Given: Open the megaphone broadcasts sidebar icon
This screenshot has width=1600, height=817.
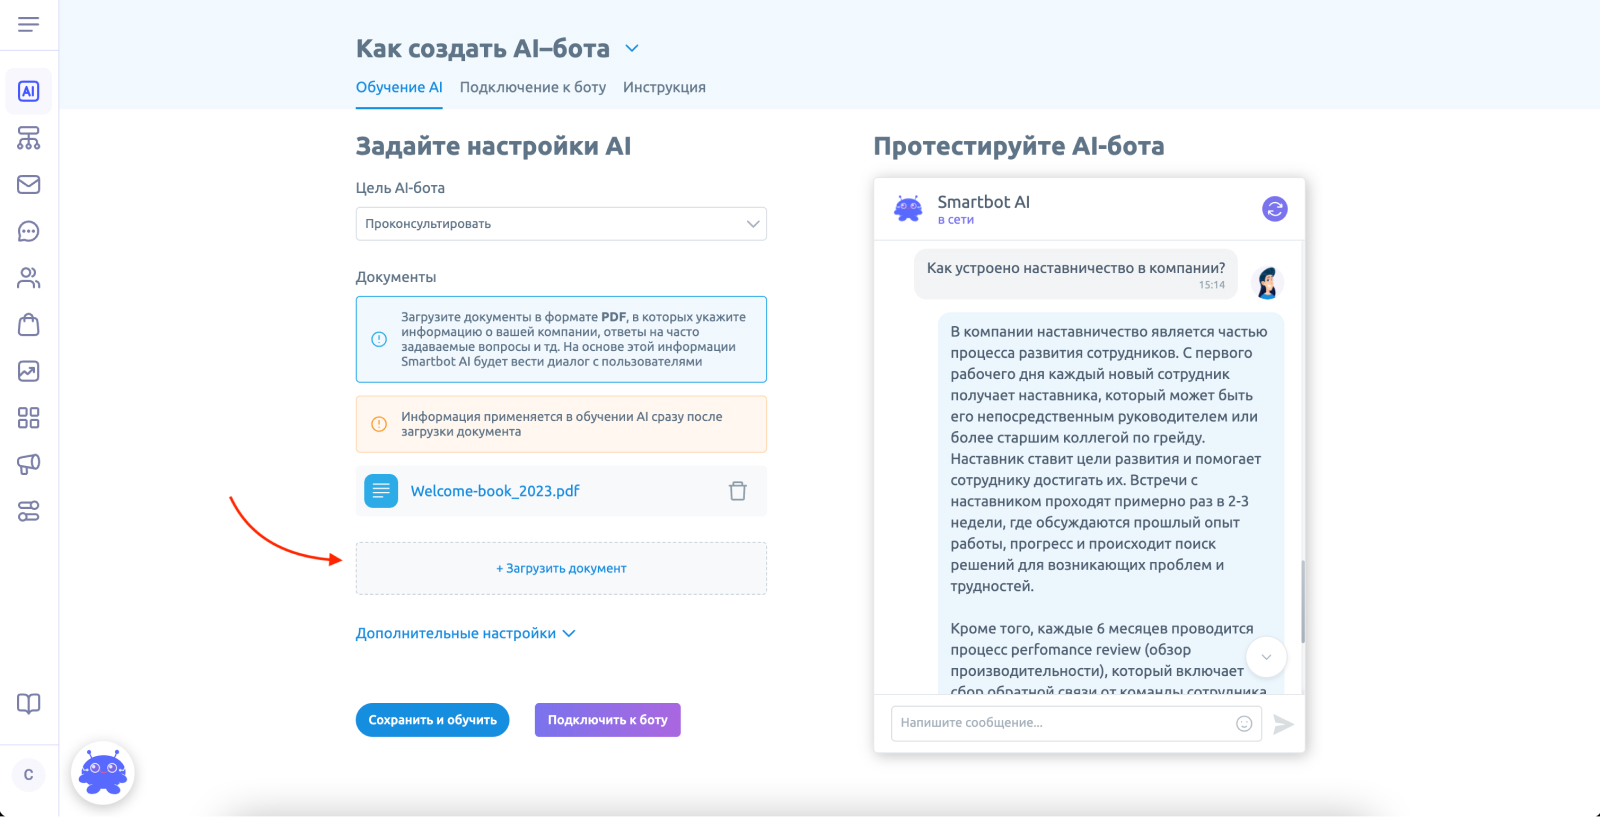Looking at the screenshot, I should tap(29, 464).
